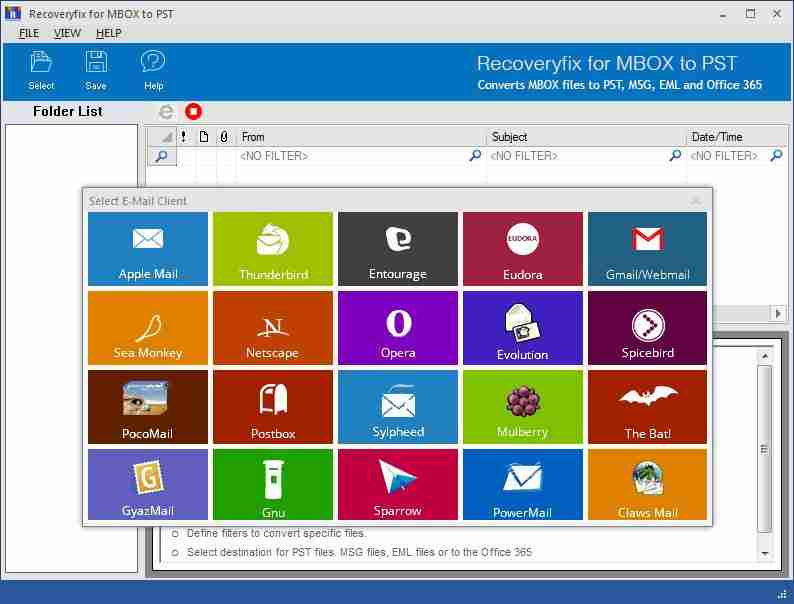Click horizontal scrollbar right arrow
This screenshot has width=794, height=604.
click(778, 313)
